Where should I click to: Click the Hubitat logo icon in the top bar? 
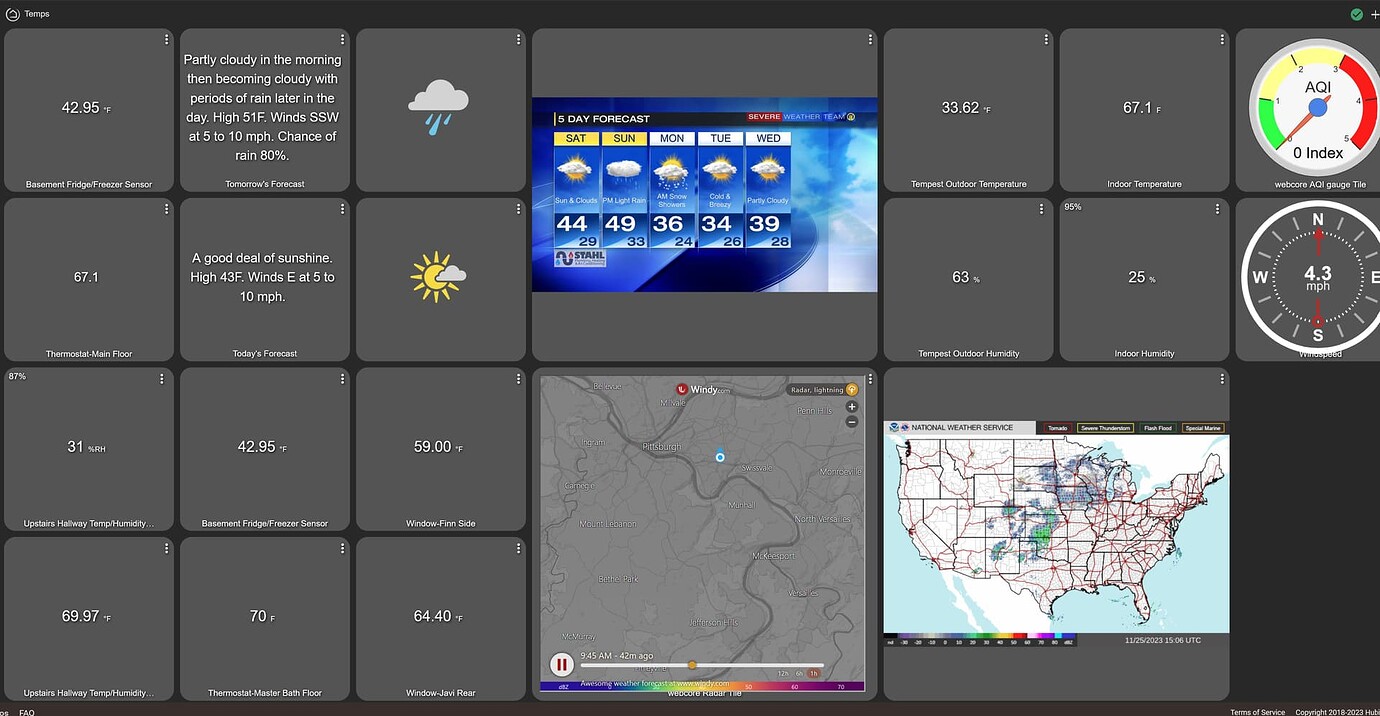(x=12, y=13)
